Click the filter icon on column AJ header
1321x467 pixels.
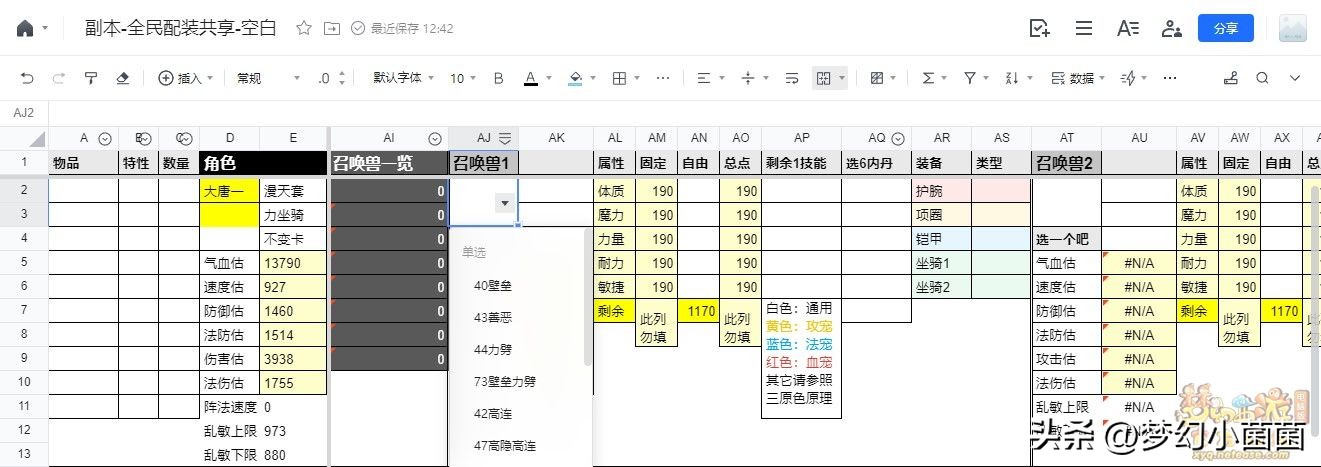(505, 139)
